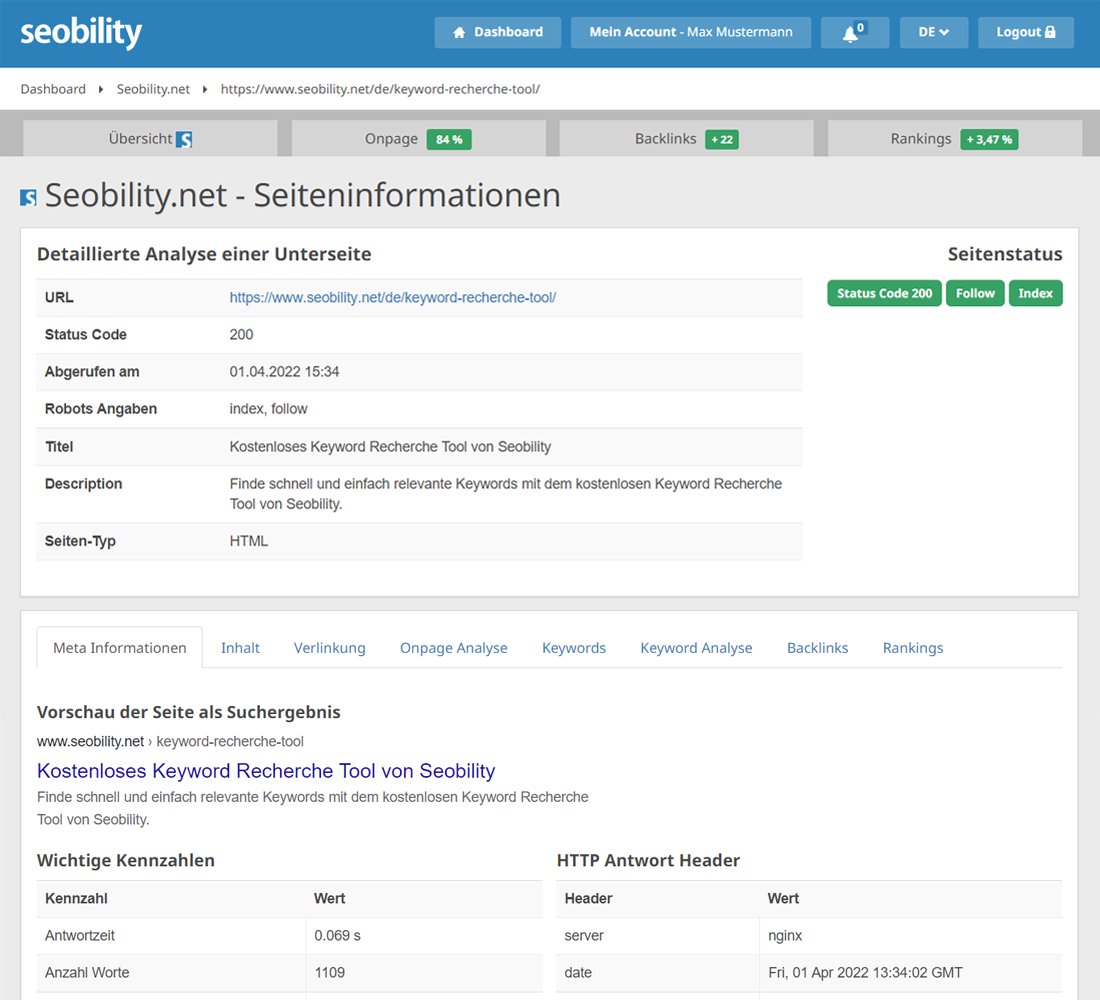Viewport: 1100px width, 1000px height.
Task: Click the Seobility S icon in Übersicht tab
Action: tap(184, 140)
